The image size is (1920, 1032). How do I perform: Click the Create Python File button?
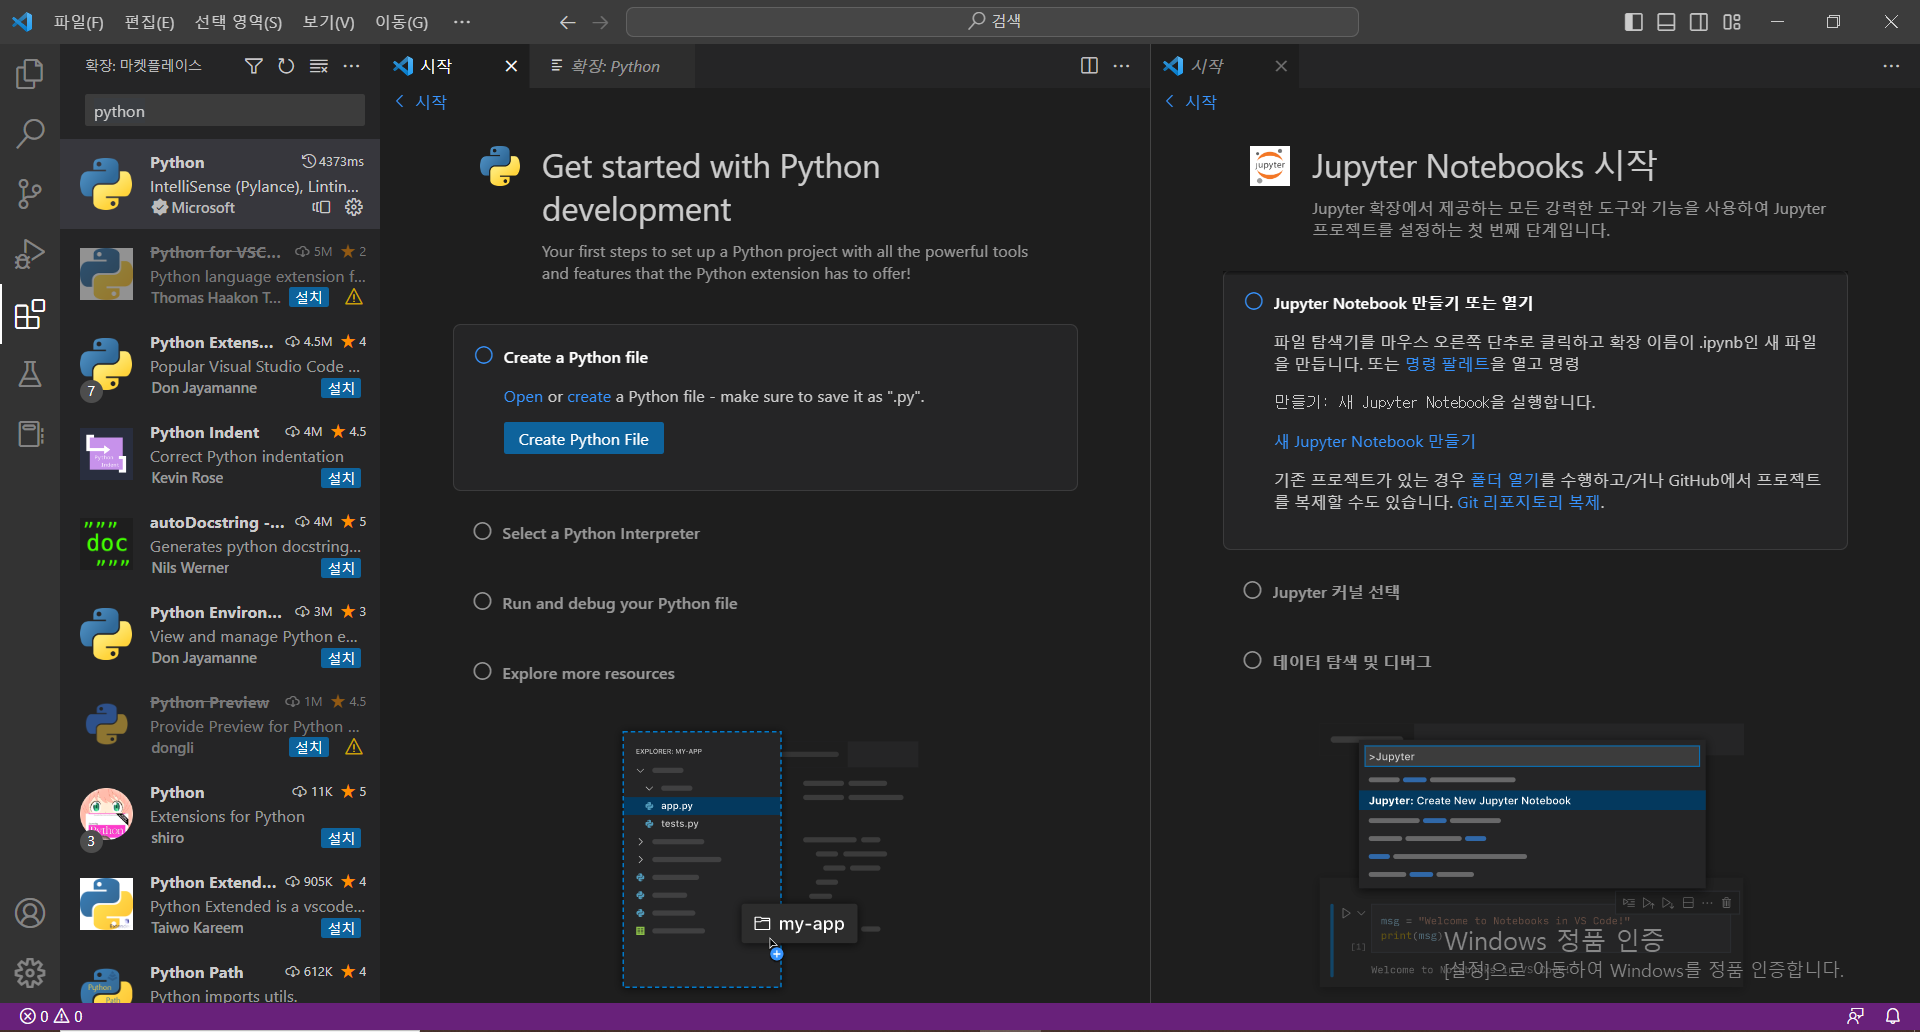tap(584, 439)
